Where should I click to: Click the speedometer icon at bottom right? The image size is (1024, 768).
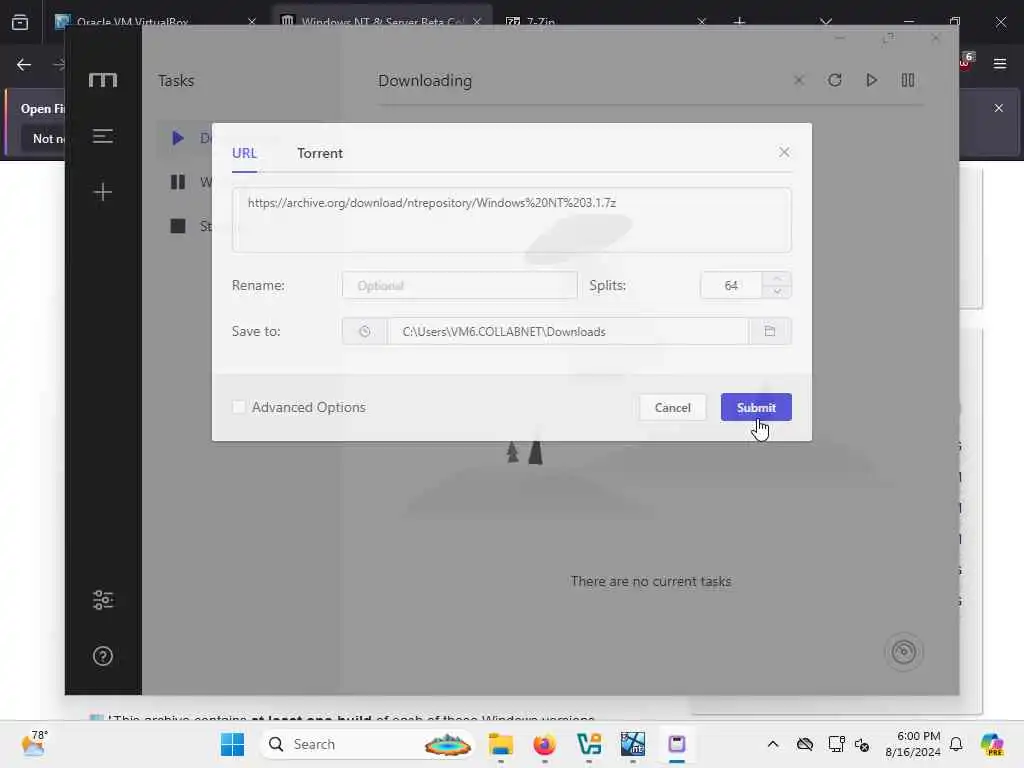point(904,652)
